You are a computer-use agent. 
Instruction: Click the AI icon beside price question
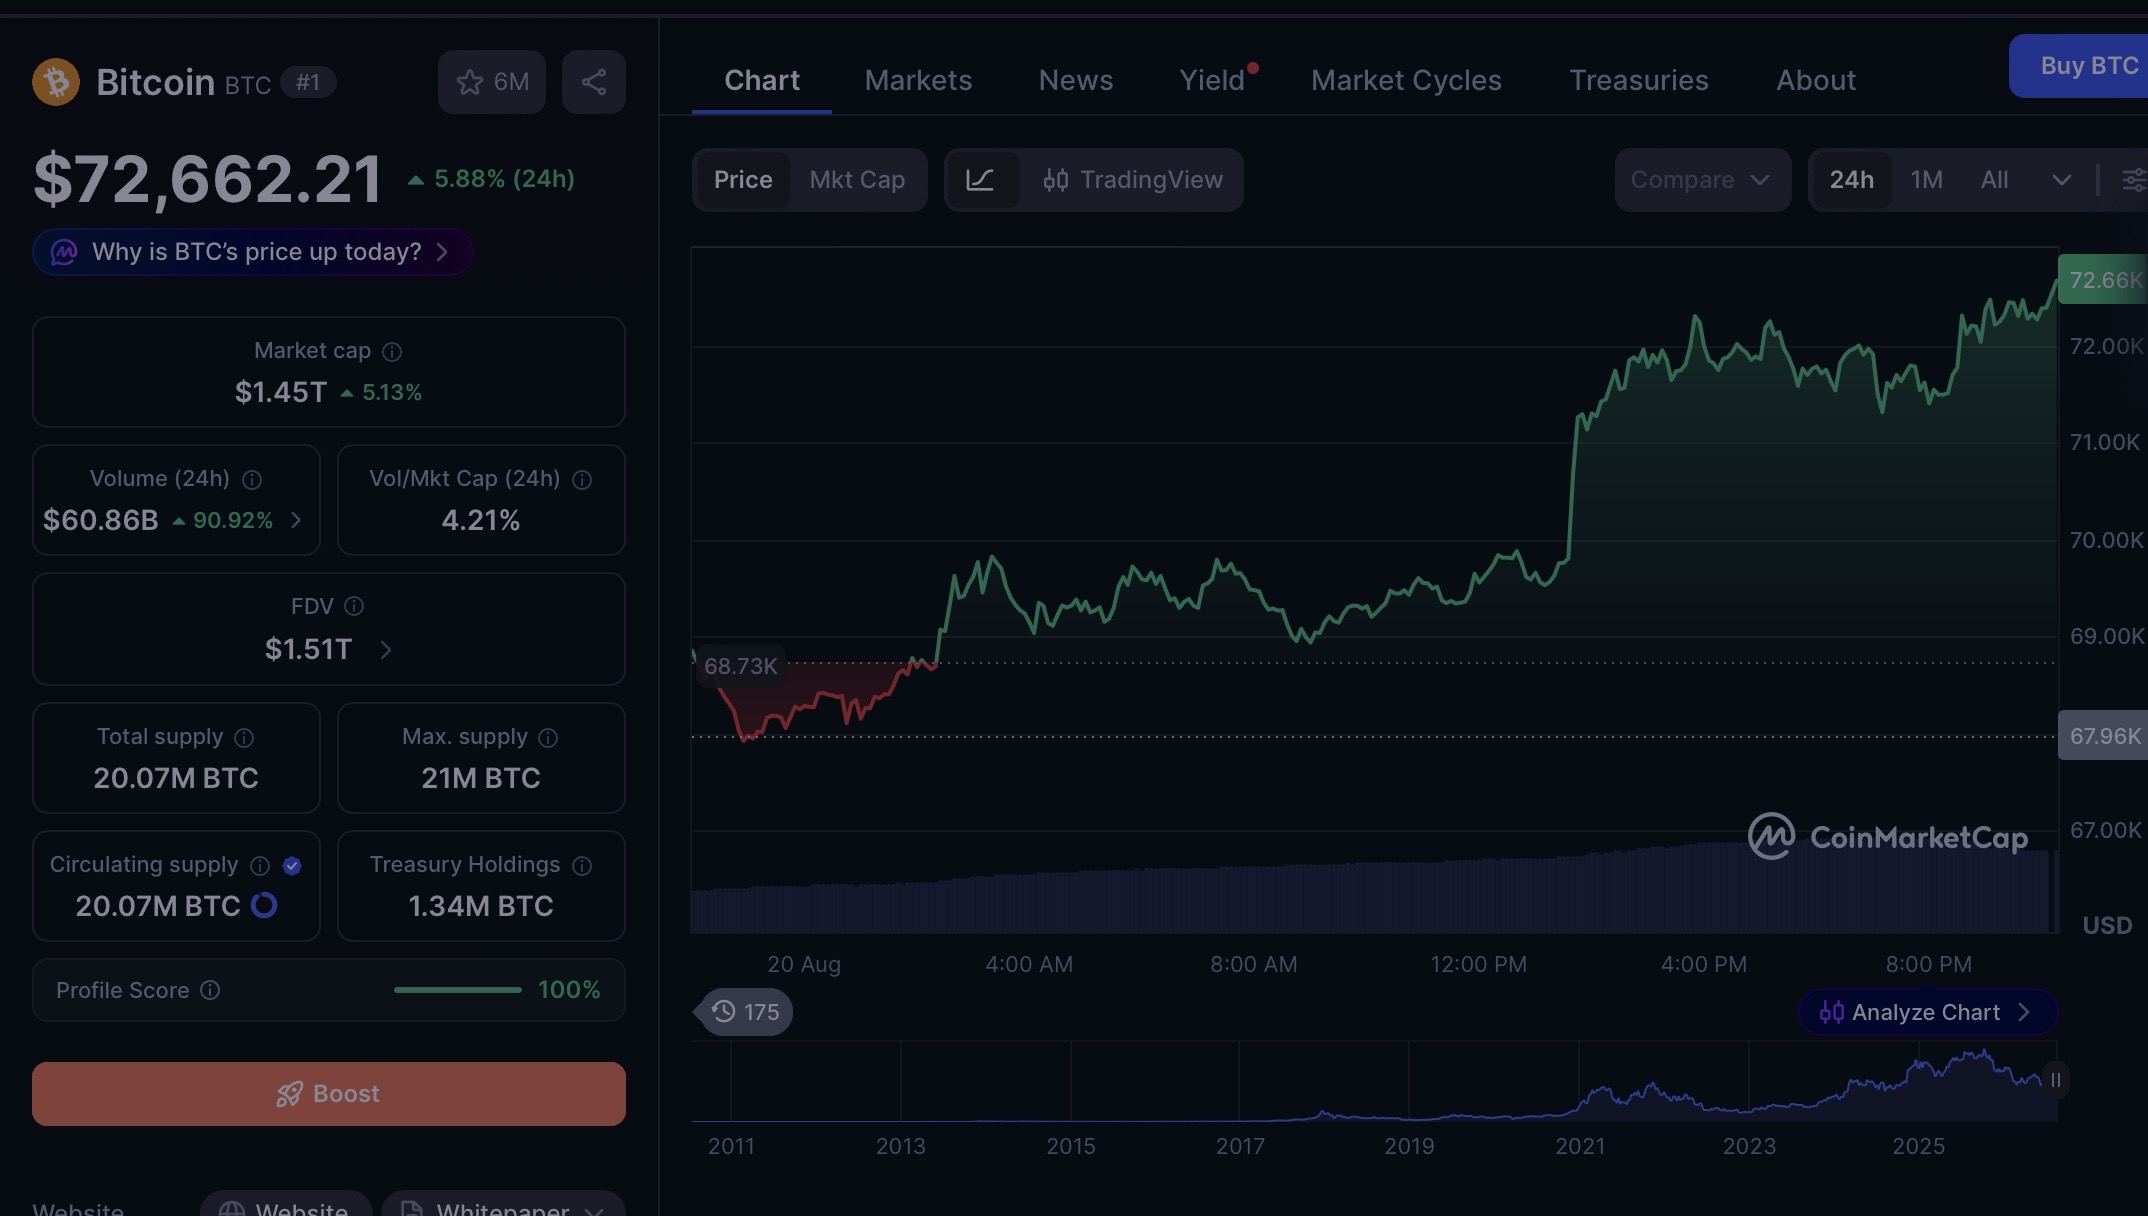point(64,252)
